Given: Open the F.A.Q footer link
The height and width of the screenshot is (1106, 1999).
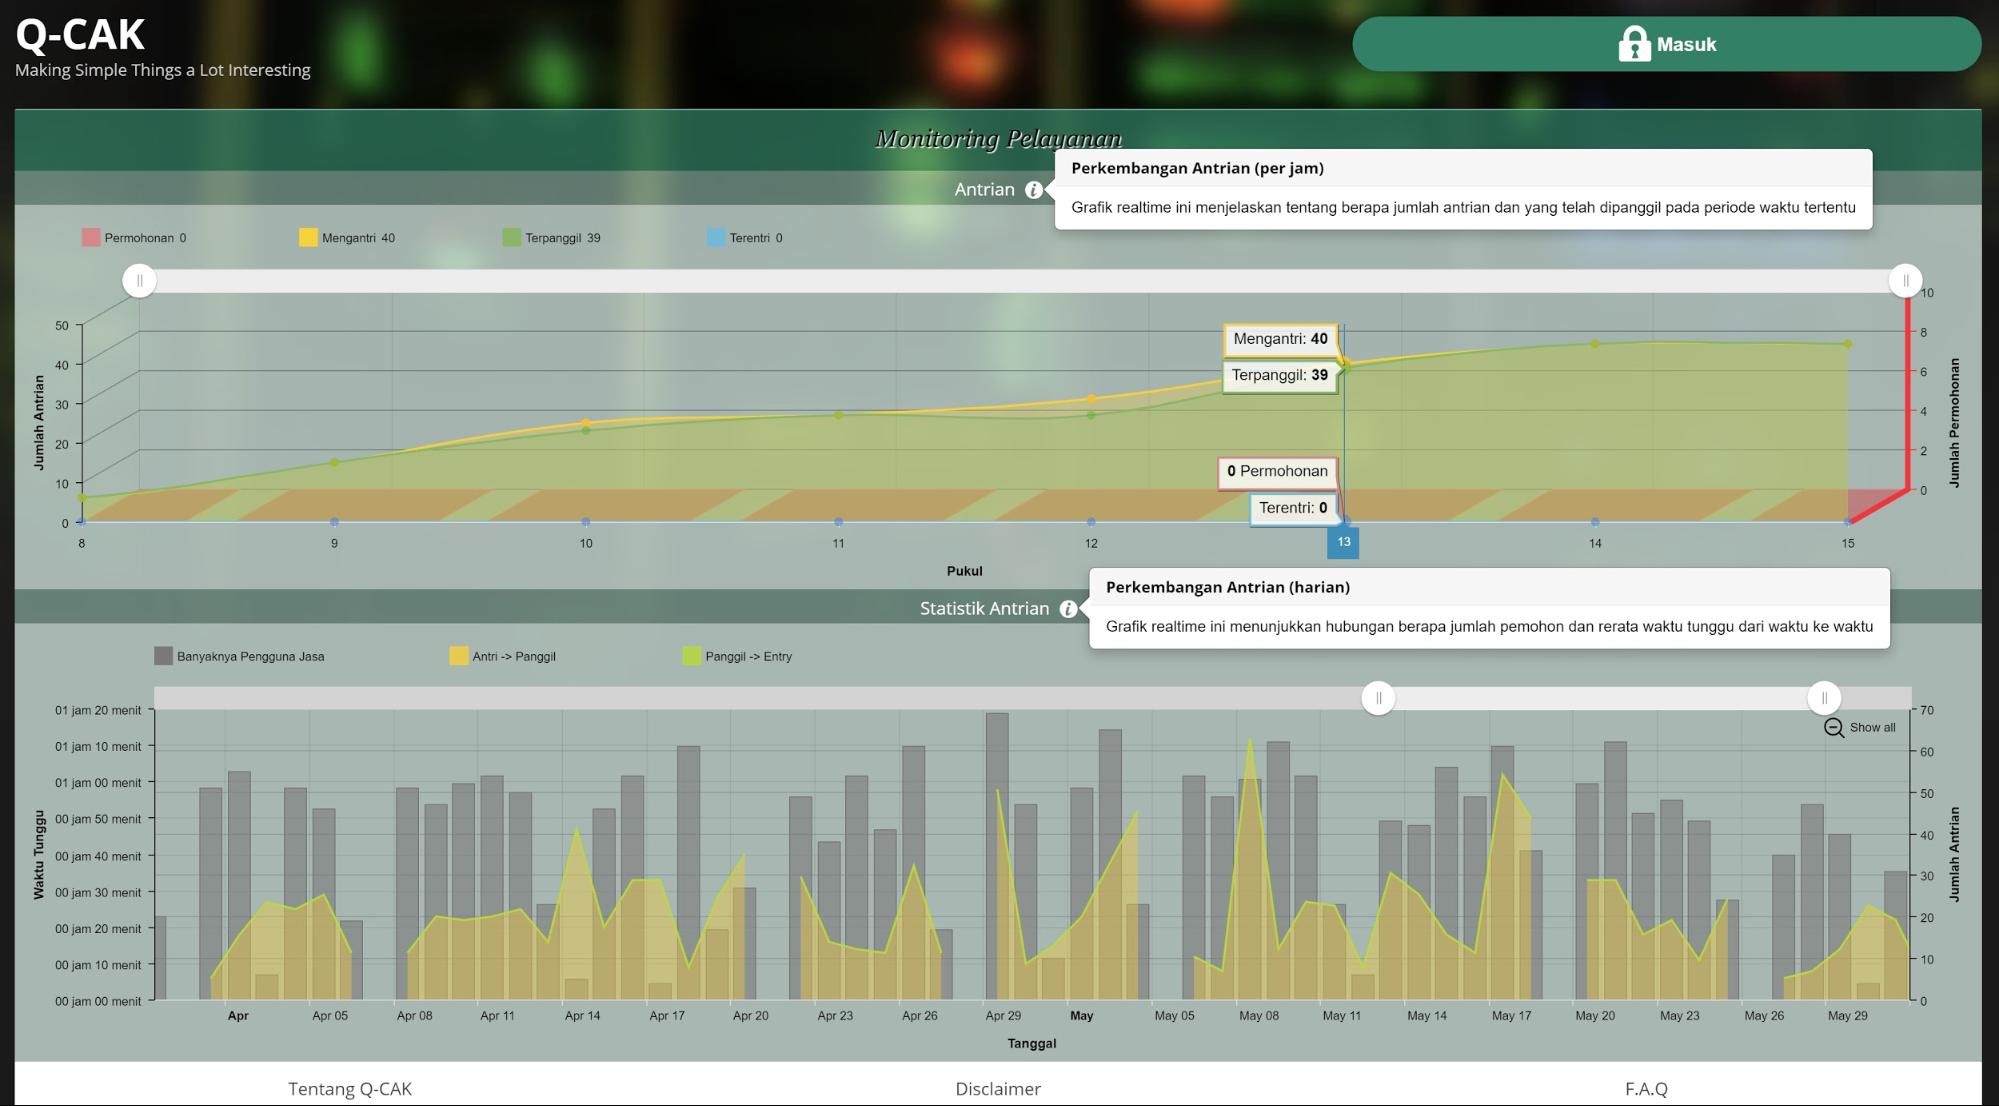Looking at the screenshot, I should (1646, 1088).
